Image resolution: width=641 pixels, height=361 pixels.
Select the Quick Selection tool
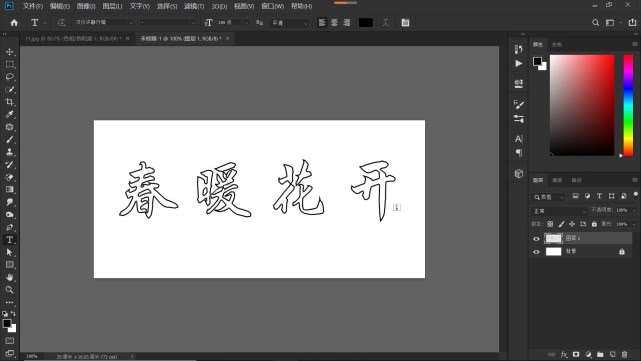(x=9, y=90)
